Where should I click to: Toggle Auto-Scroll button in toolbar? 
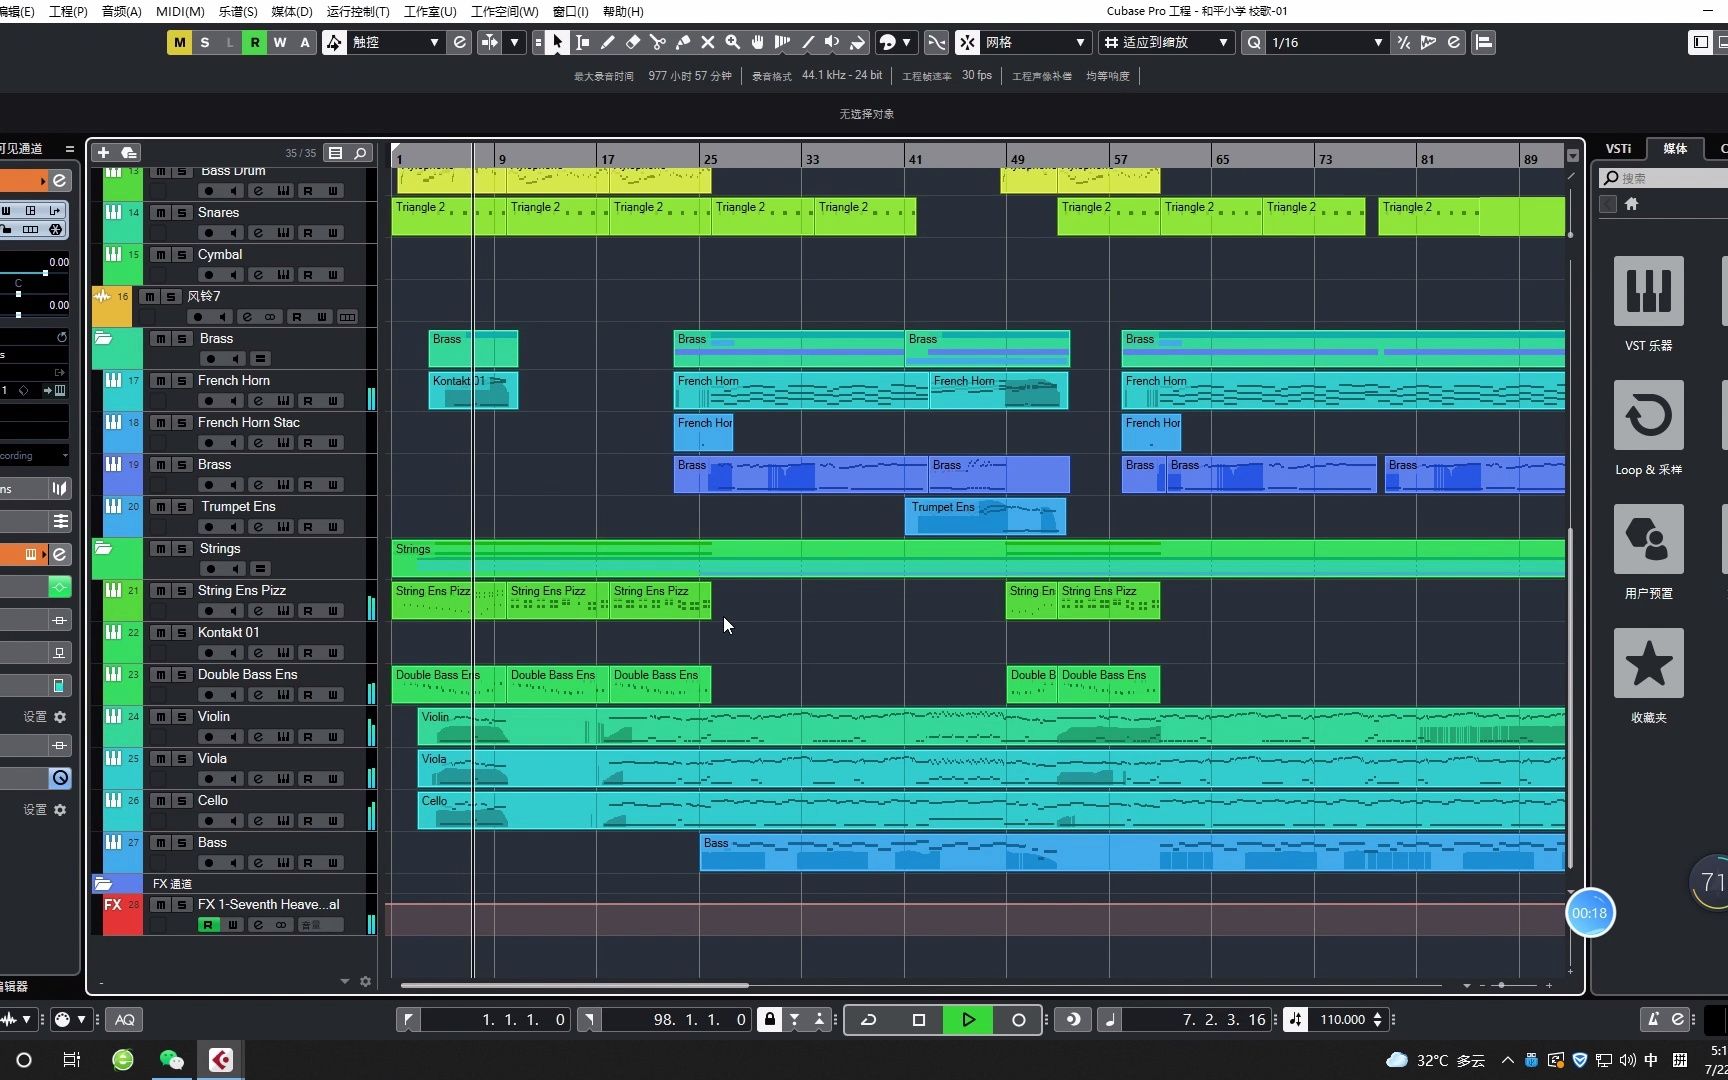(490, 42)
